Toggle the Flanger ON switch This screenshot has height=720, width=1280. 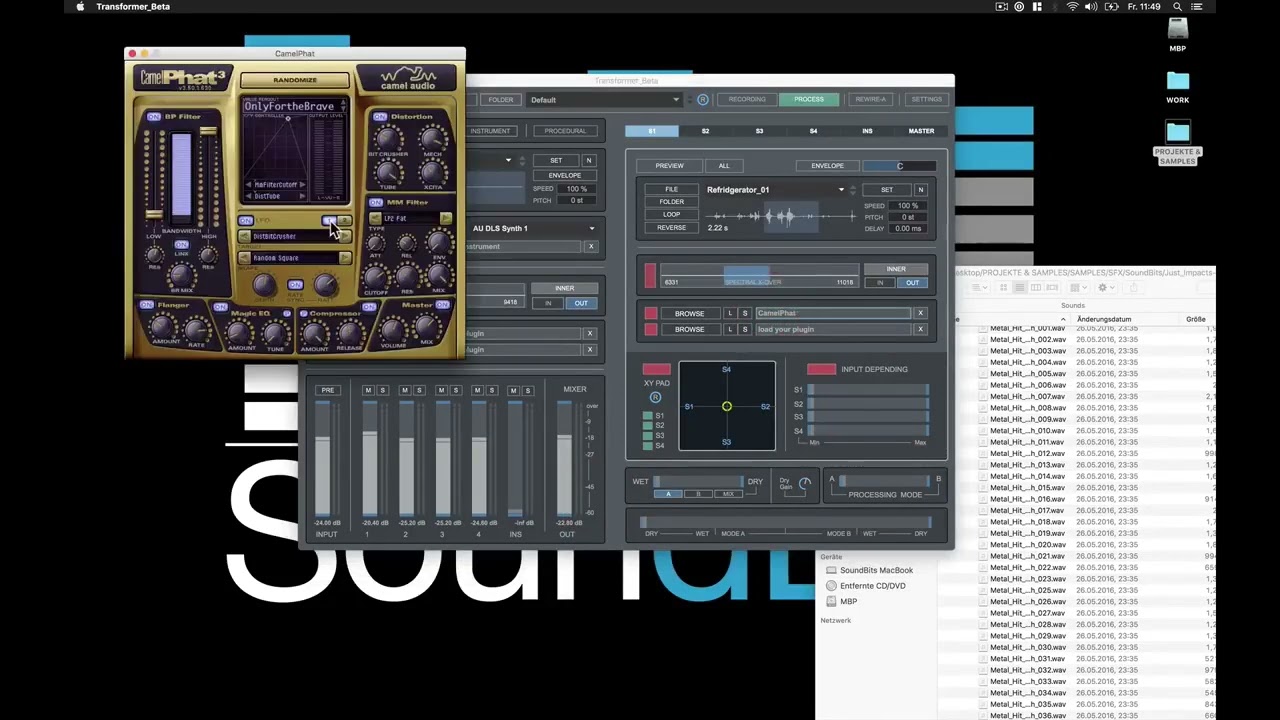(147, 305)
